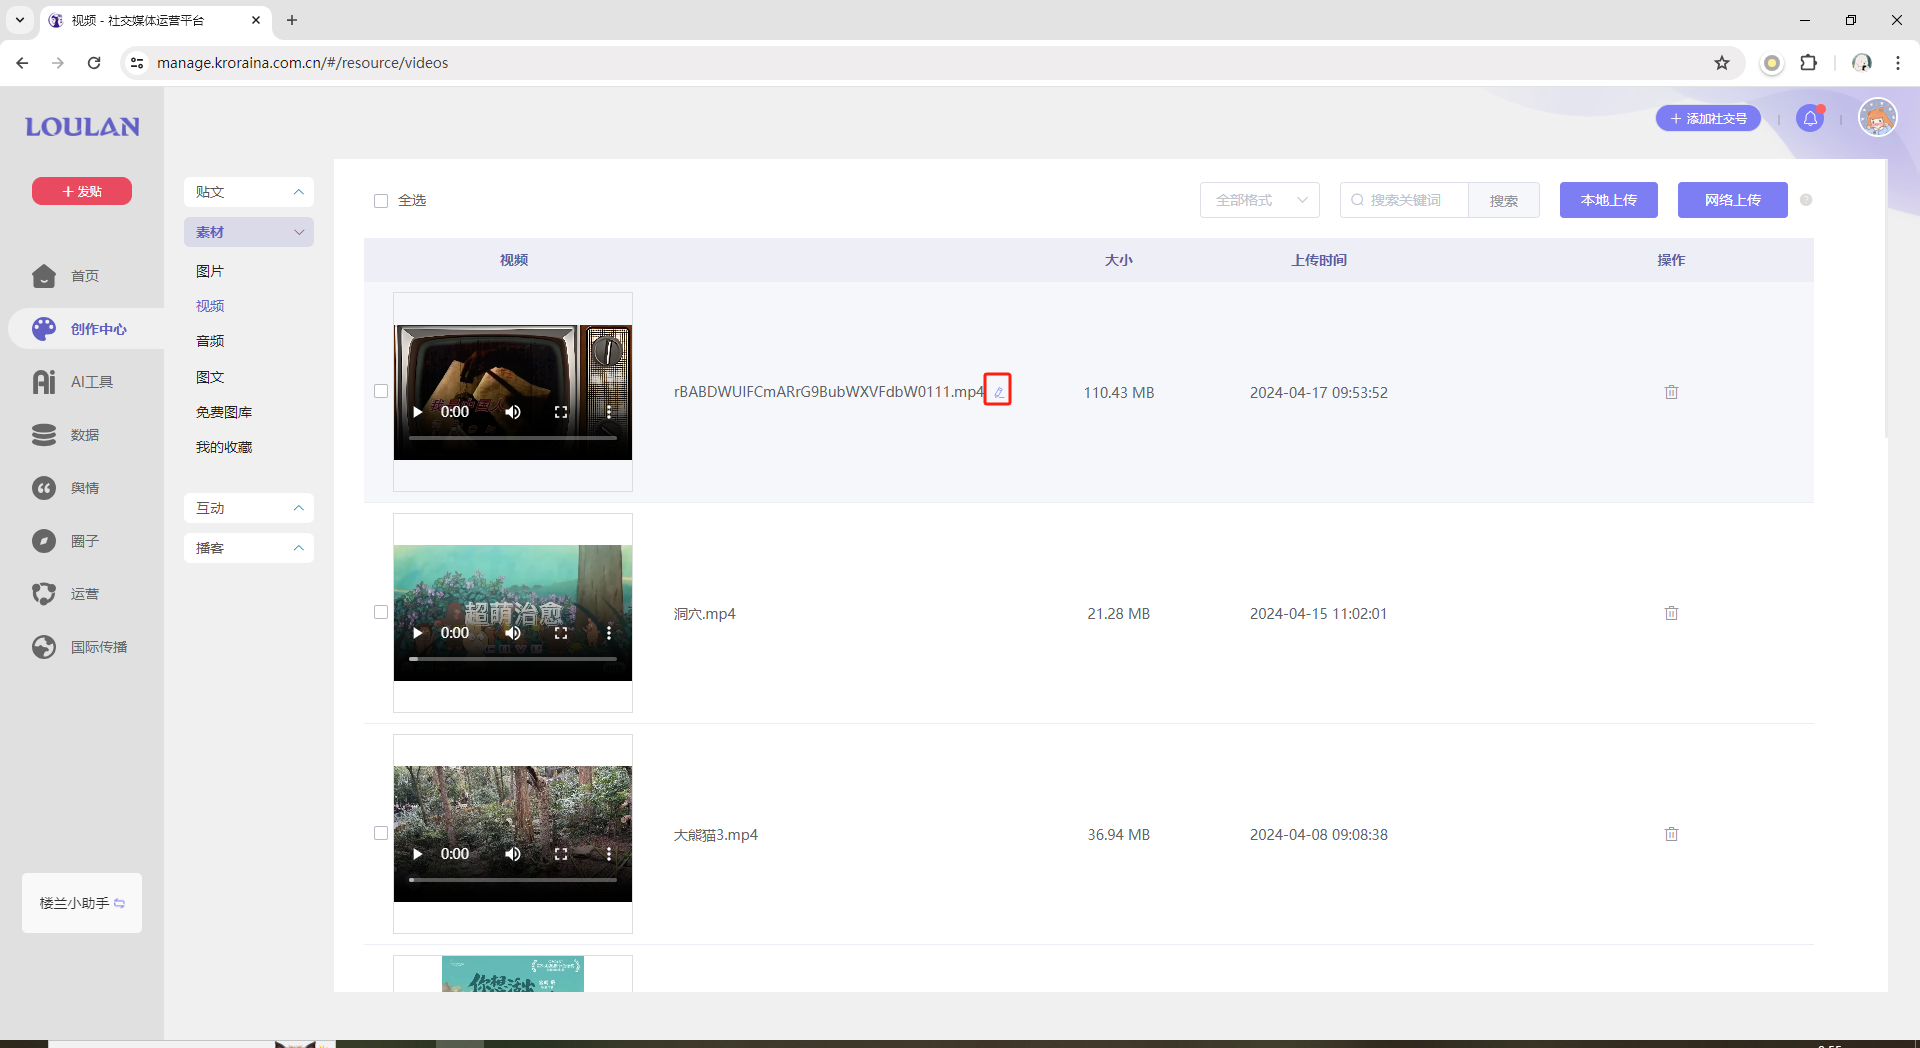Bookmark this page with the star icon
The height and width of the screenshot is (1048, 1920).
point(1722,63)
